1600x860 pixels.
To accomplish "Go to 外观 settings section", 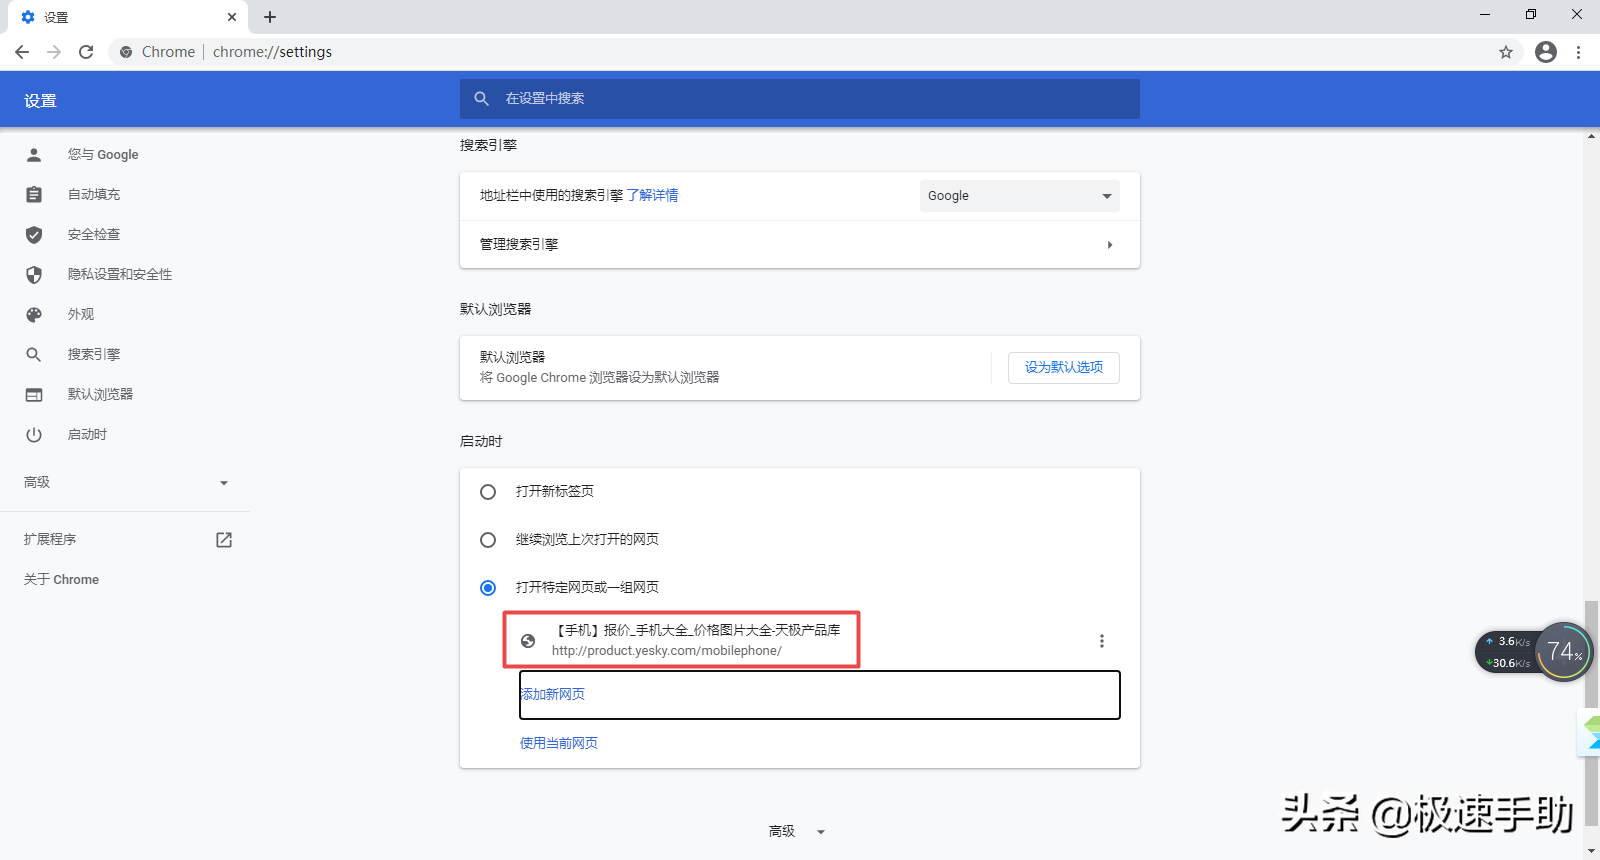I will pyautogui.click(x=81, y=314).
